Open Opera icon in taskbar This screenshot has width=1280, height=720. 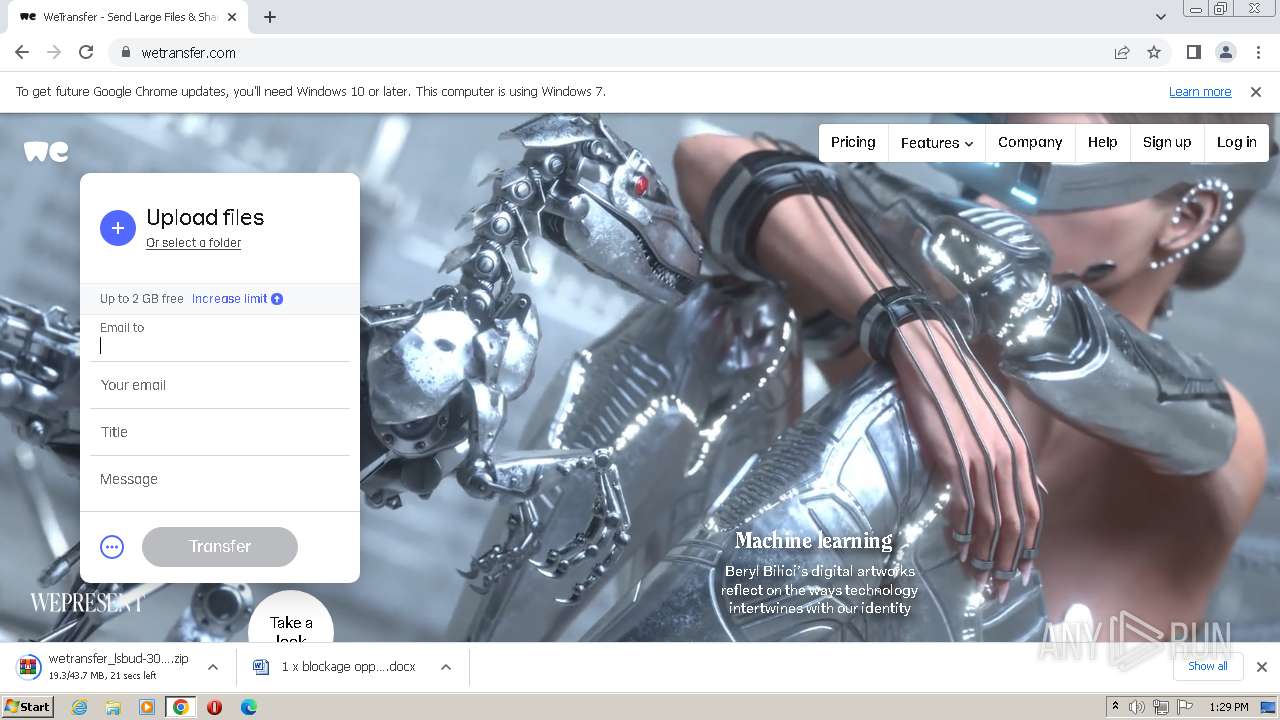[x=214, y=707]
